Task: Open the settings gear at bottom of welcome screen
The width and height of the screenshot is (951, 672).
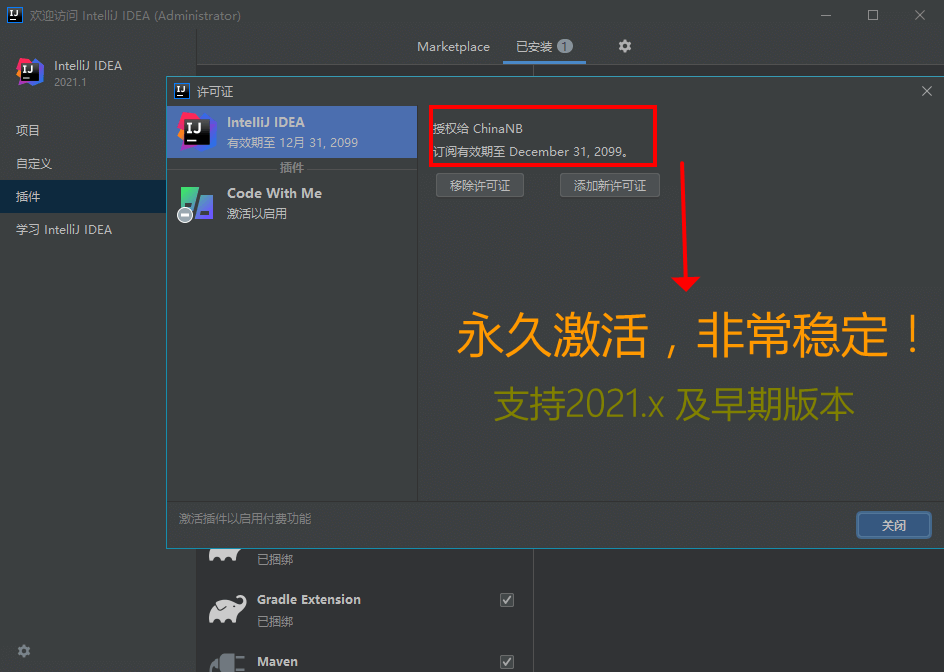Action: (x=23, y=651)
